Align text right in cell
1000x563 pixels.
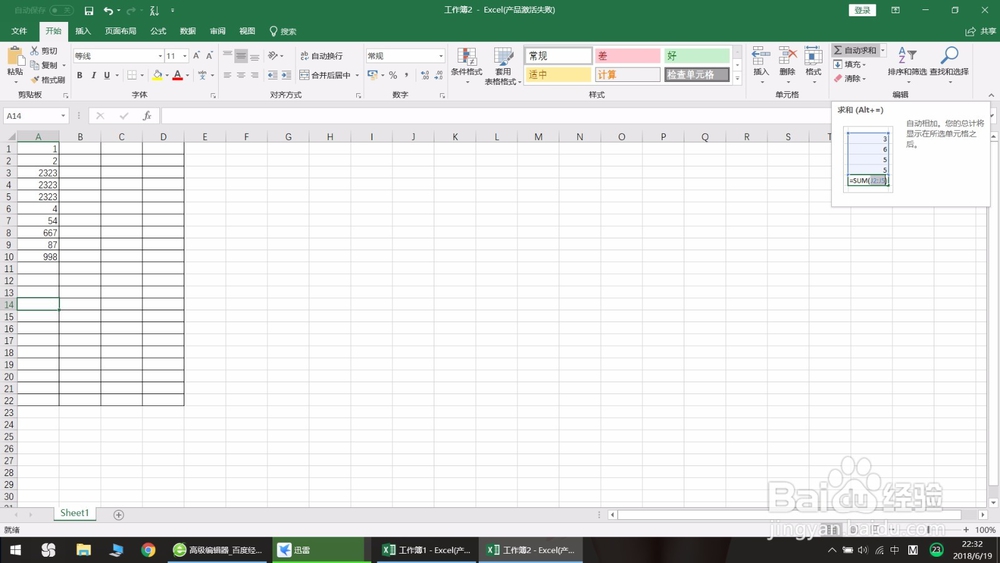pyautogui.click(x=254, y=75)
